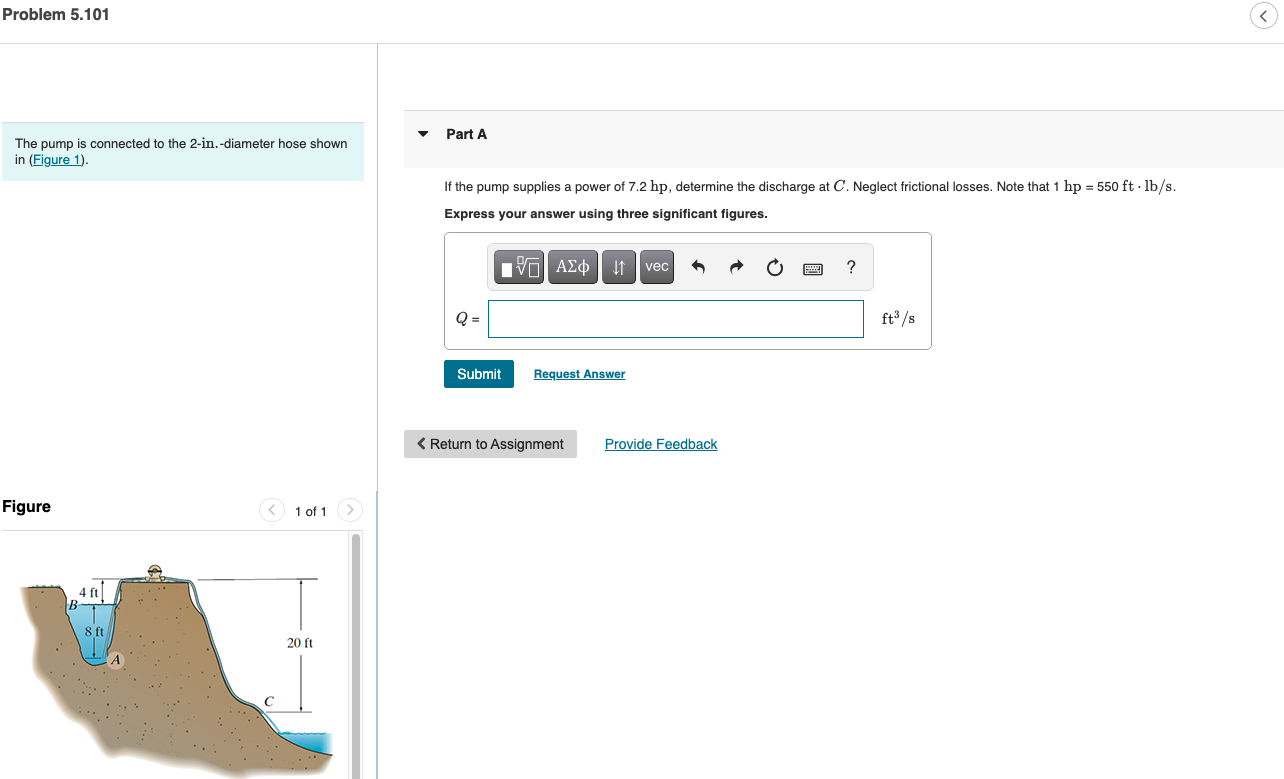The height and width of the screenshot is (779, 1284).
Task: Go to next figure arrow
Action: click(350, 510)
